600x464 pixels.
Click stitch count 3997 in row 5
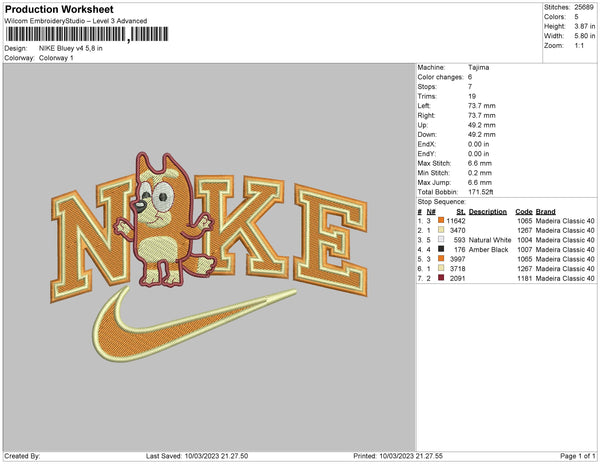pos(457,259)
